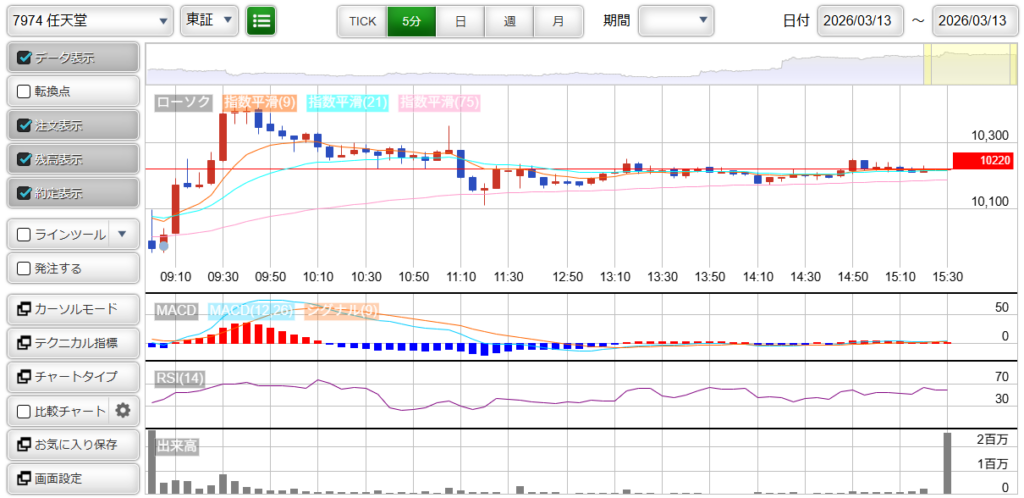1024x498 pixels.
Task: Switch to the TICK chart tab
Action: [x=362, y=20]
